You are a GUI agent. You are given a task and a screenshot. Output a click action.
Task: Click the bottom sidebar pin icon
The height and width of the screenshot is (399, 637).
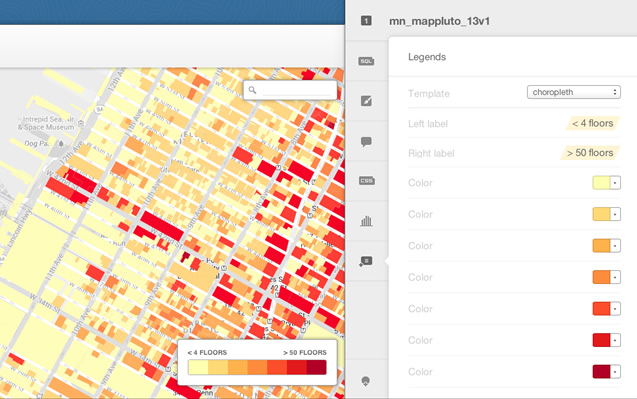pyautogui.click(x=366, y=381)
